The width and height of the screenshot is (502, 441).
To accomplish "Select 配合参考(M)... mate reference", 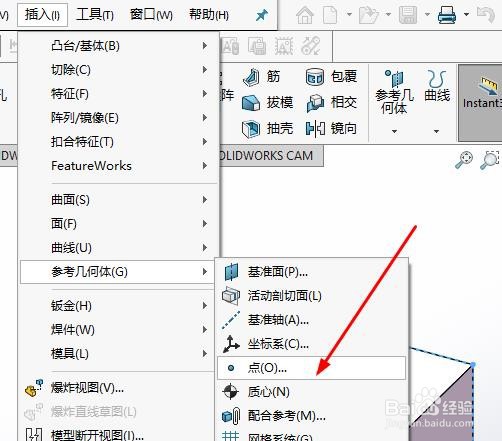I will [311, 416].
